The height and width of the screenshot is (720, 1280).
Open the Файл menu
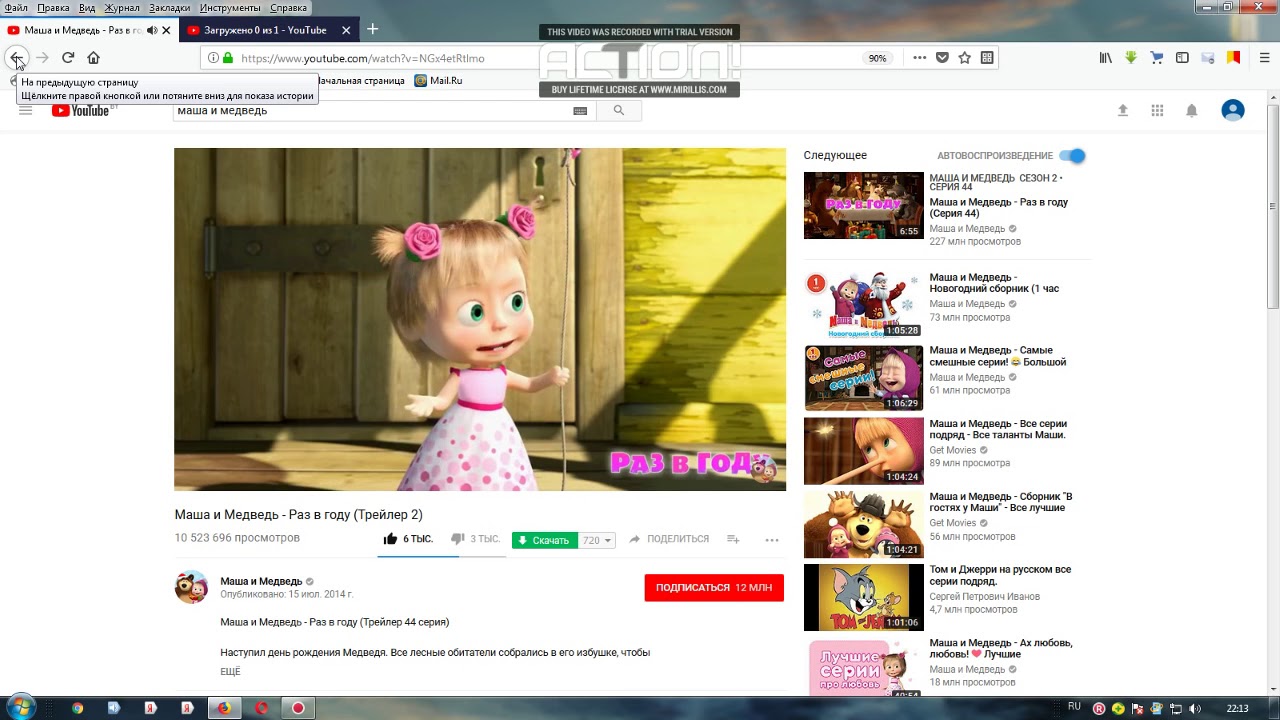16,7
